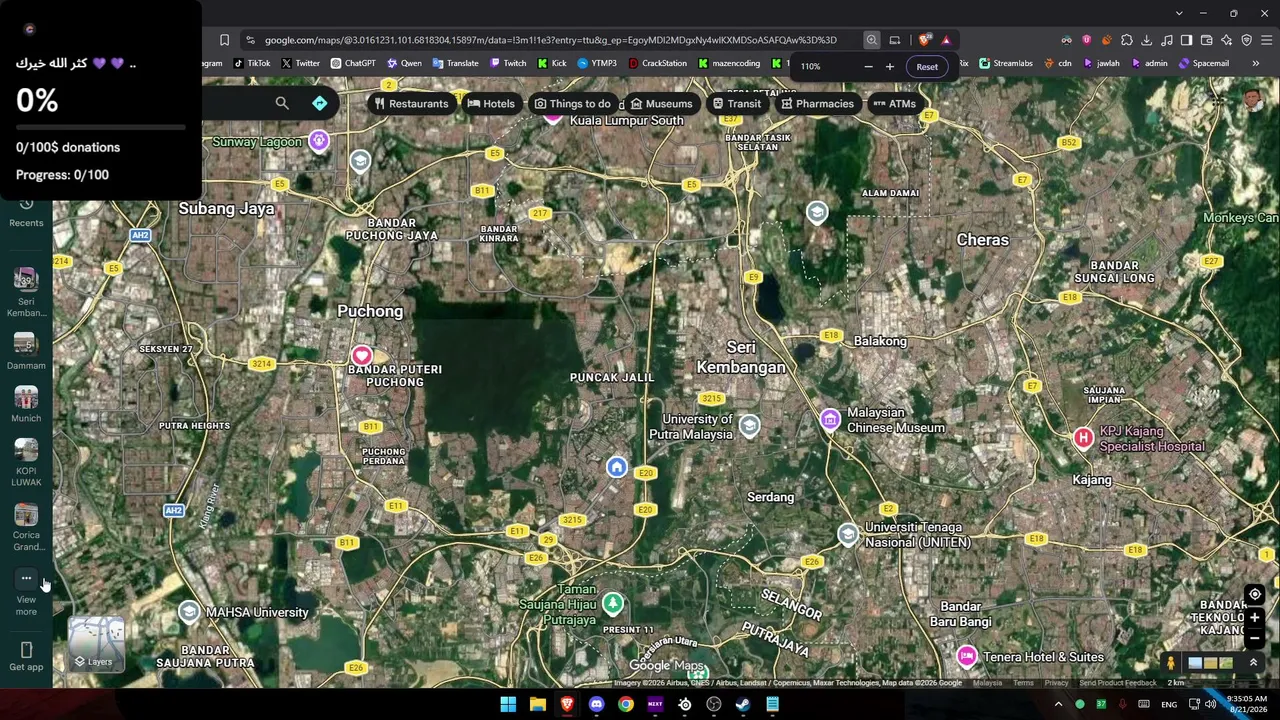The width and height of the screenshot is (1280, 720).
Task: Select the Pharmacies category chip
Action: coord(817,103)
